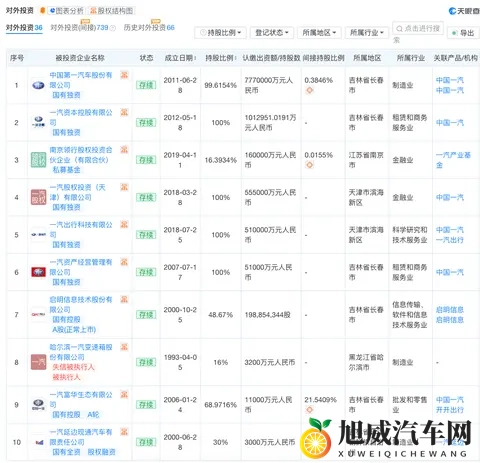Click the A股(正常上市) tag of 启明信息
The height and width of the screenshot is (463, 480).
point(74,330)
